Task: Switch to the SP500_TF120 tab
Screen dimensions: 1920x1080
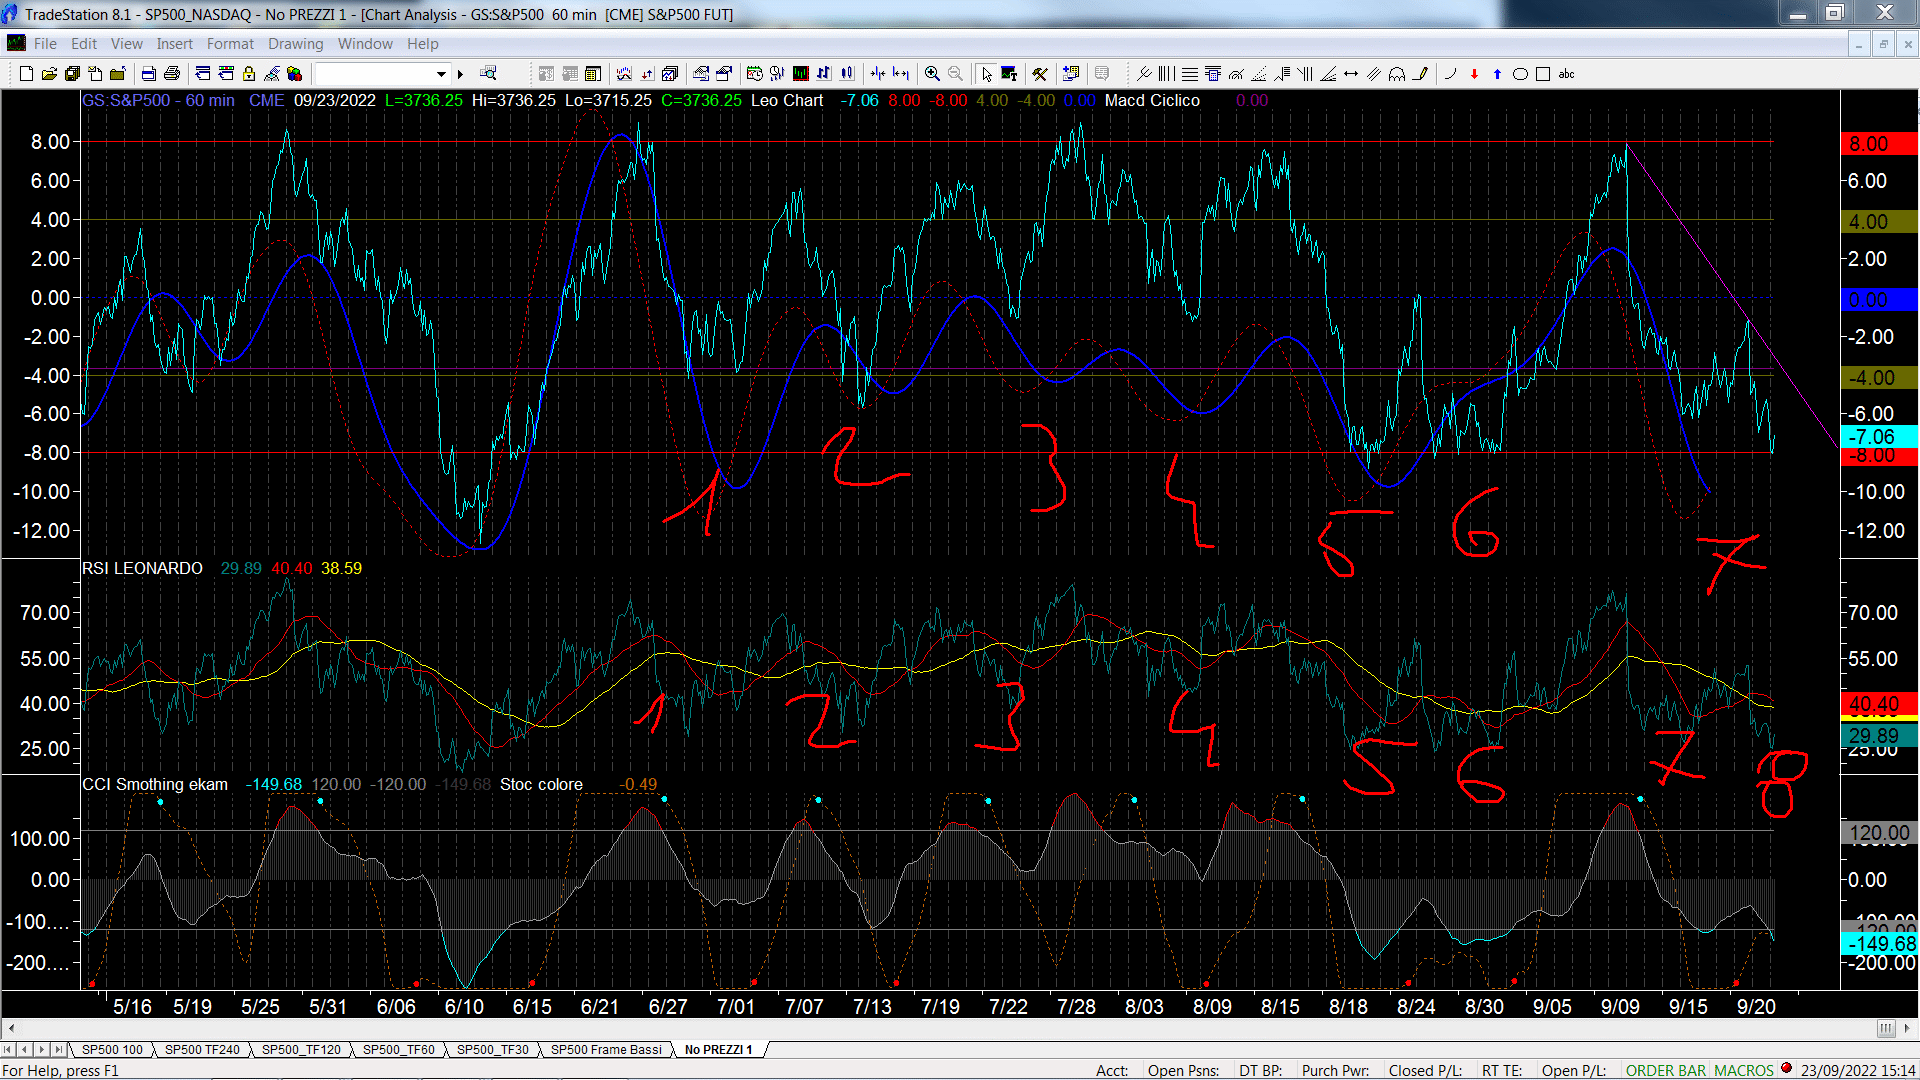Action: point(301,1049)
